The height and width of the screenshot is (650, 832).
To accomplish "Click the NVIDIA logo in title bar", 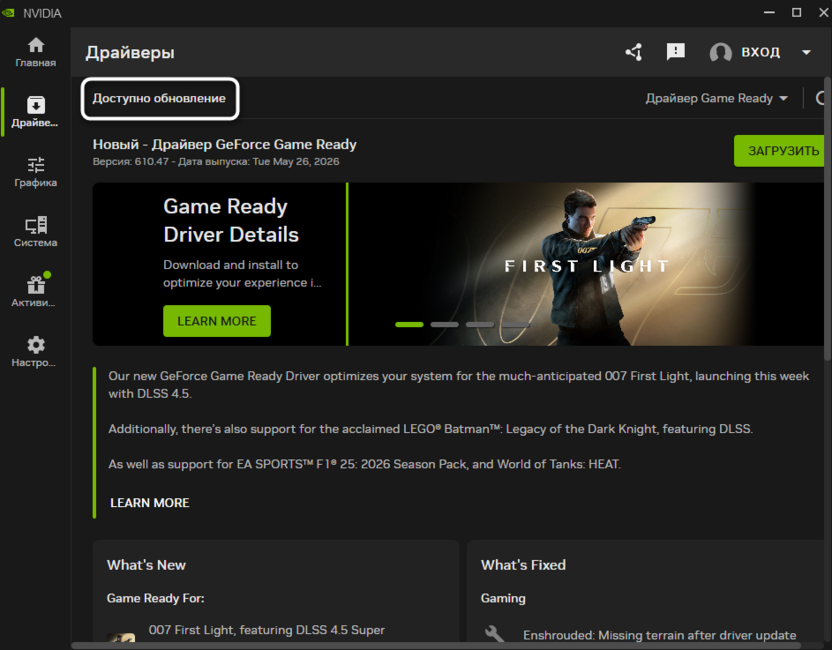I will click(8, 13).
